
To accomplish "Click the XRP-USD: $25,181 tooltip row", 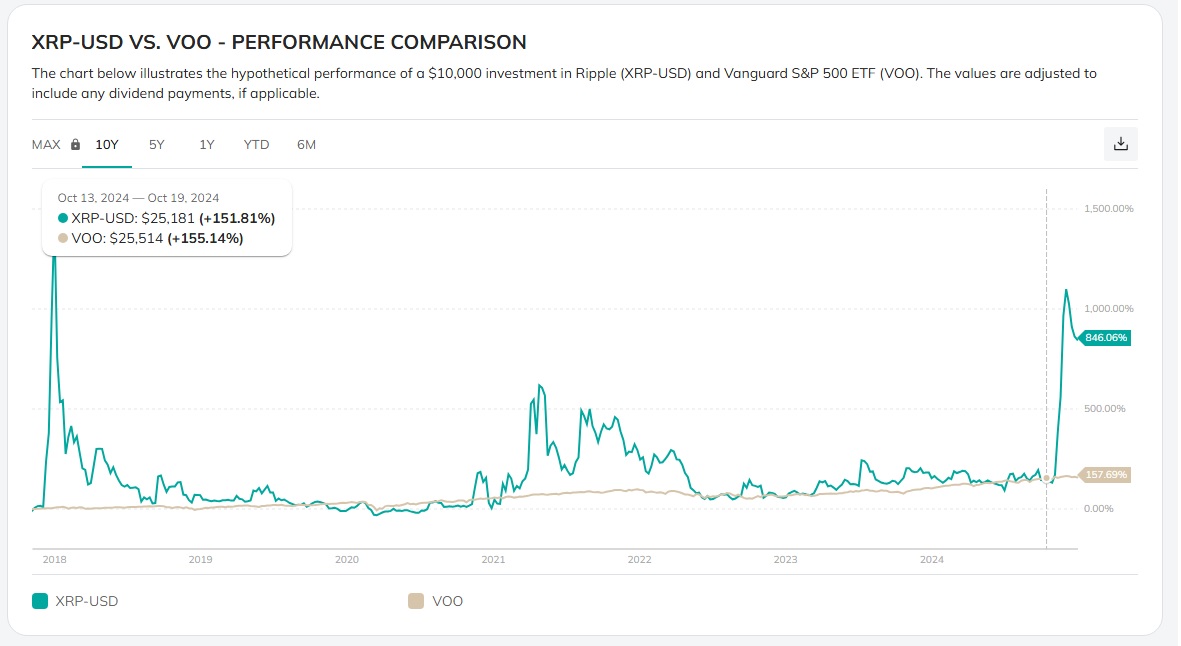I will pos(166,218).
